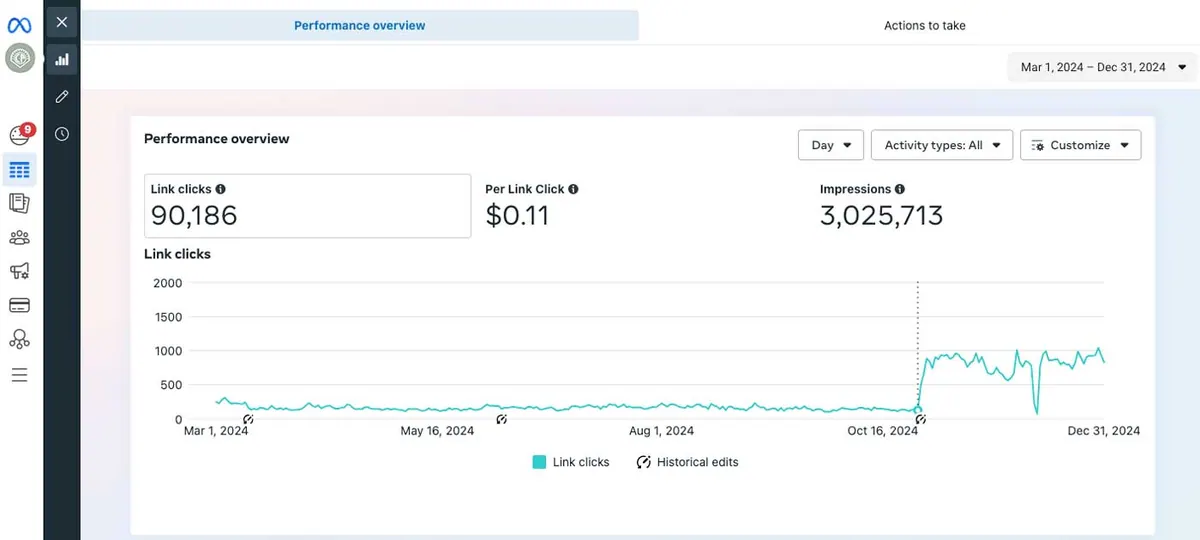The image size is (1200, 540).
Task: Open Activity types: All dropdown
Action: [942, 145]
